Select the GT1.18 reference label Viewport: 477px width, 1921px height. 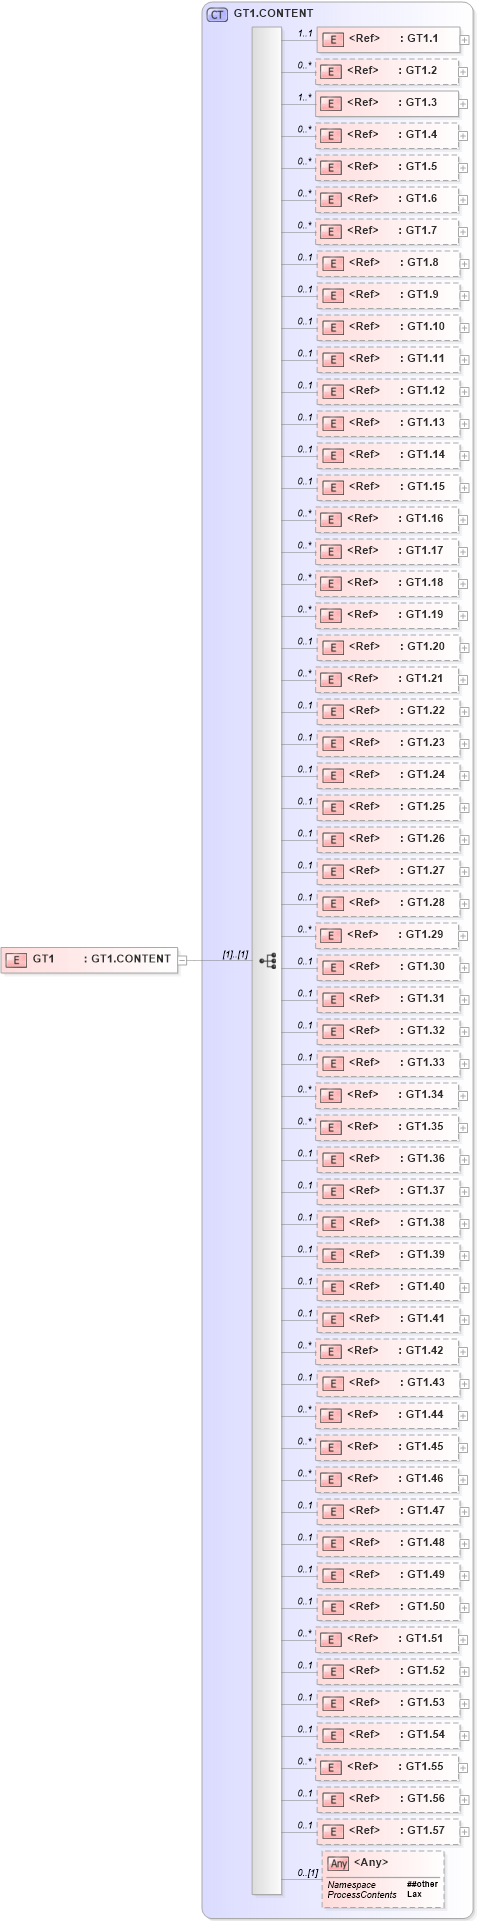[421, 582]
